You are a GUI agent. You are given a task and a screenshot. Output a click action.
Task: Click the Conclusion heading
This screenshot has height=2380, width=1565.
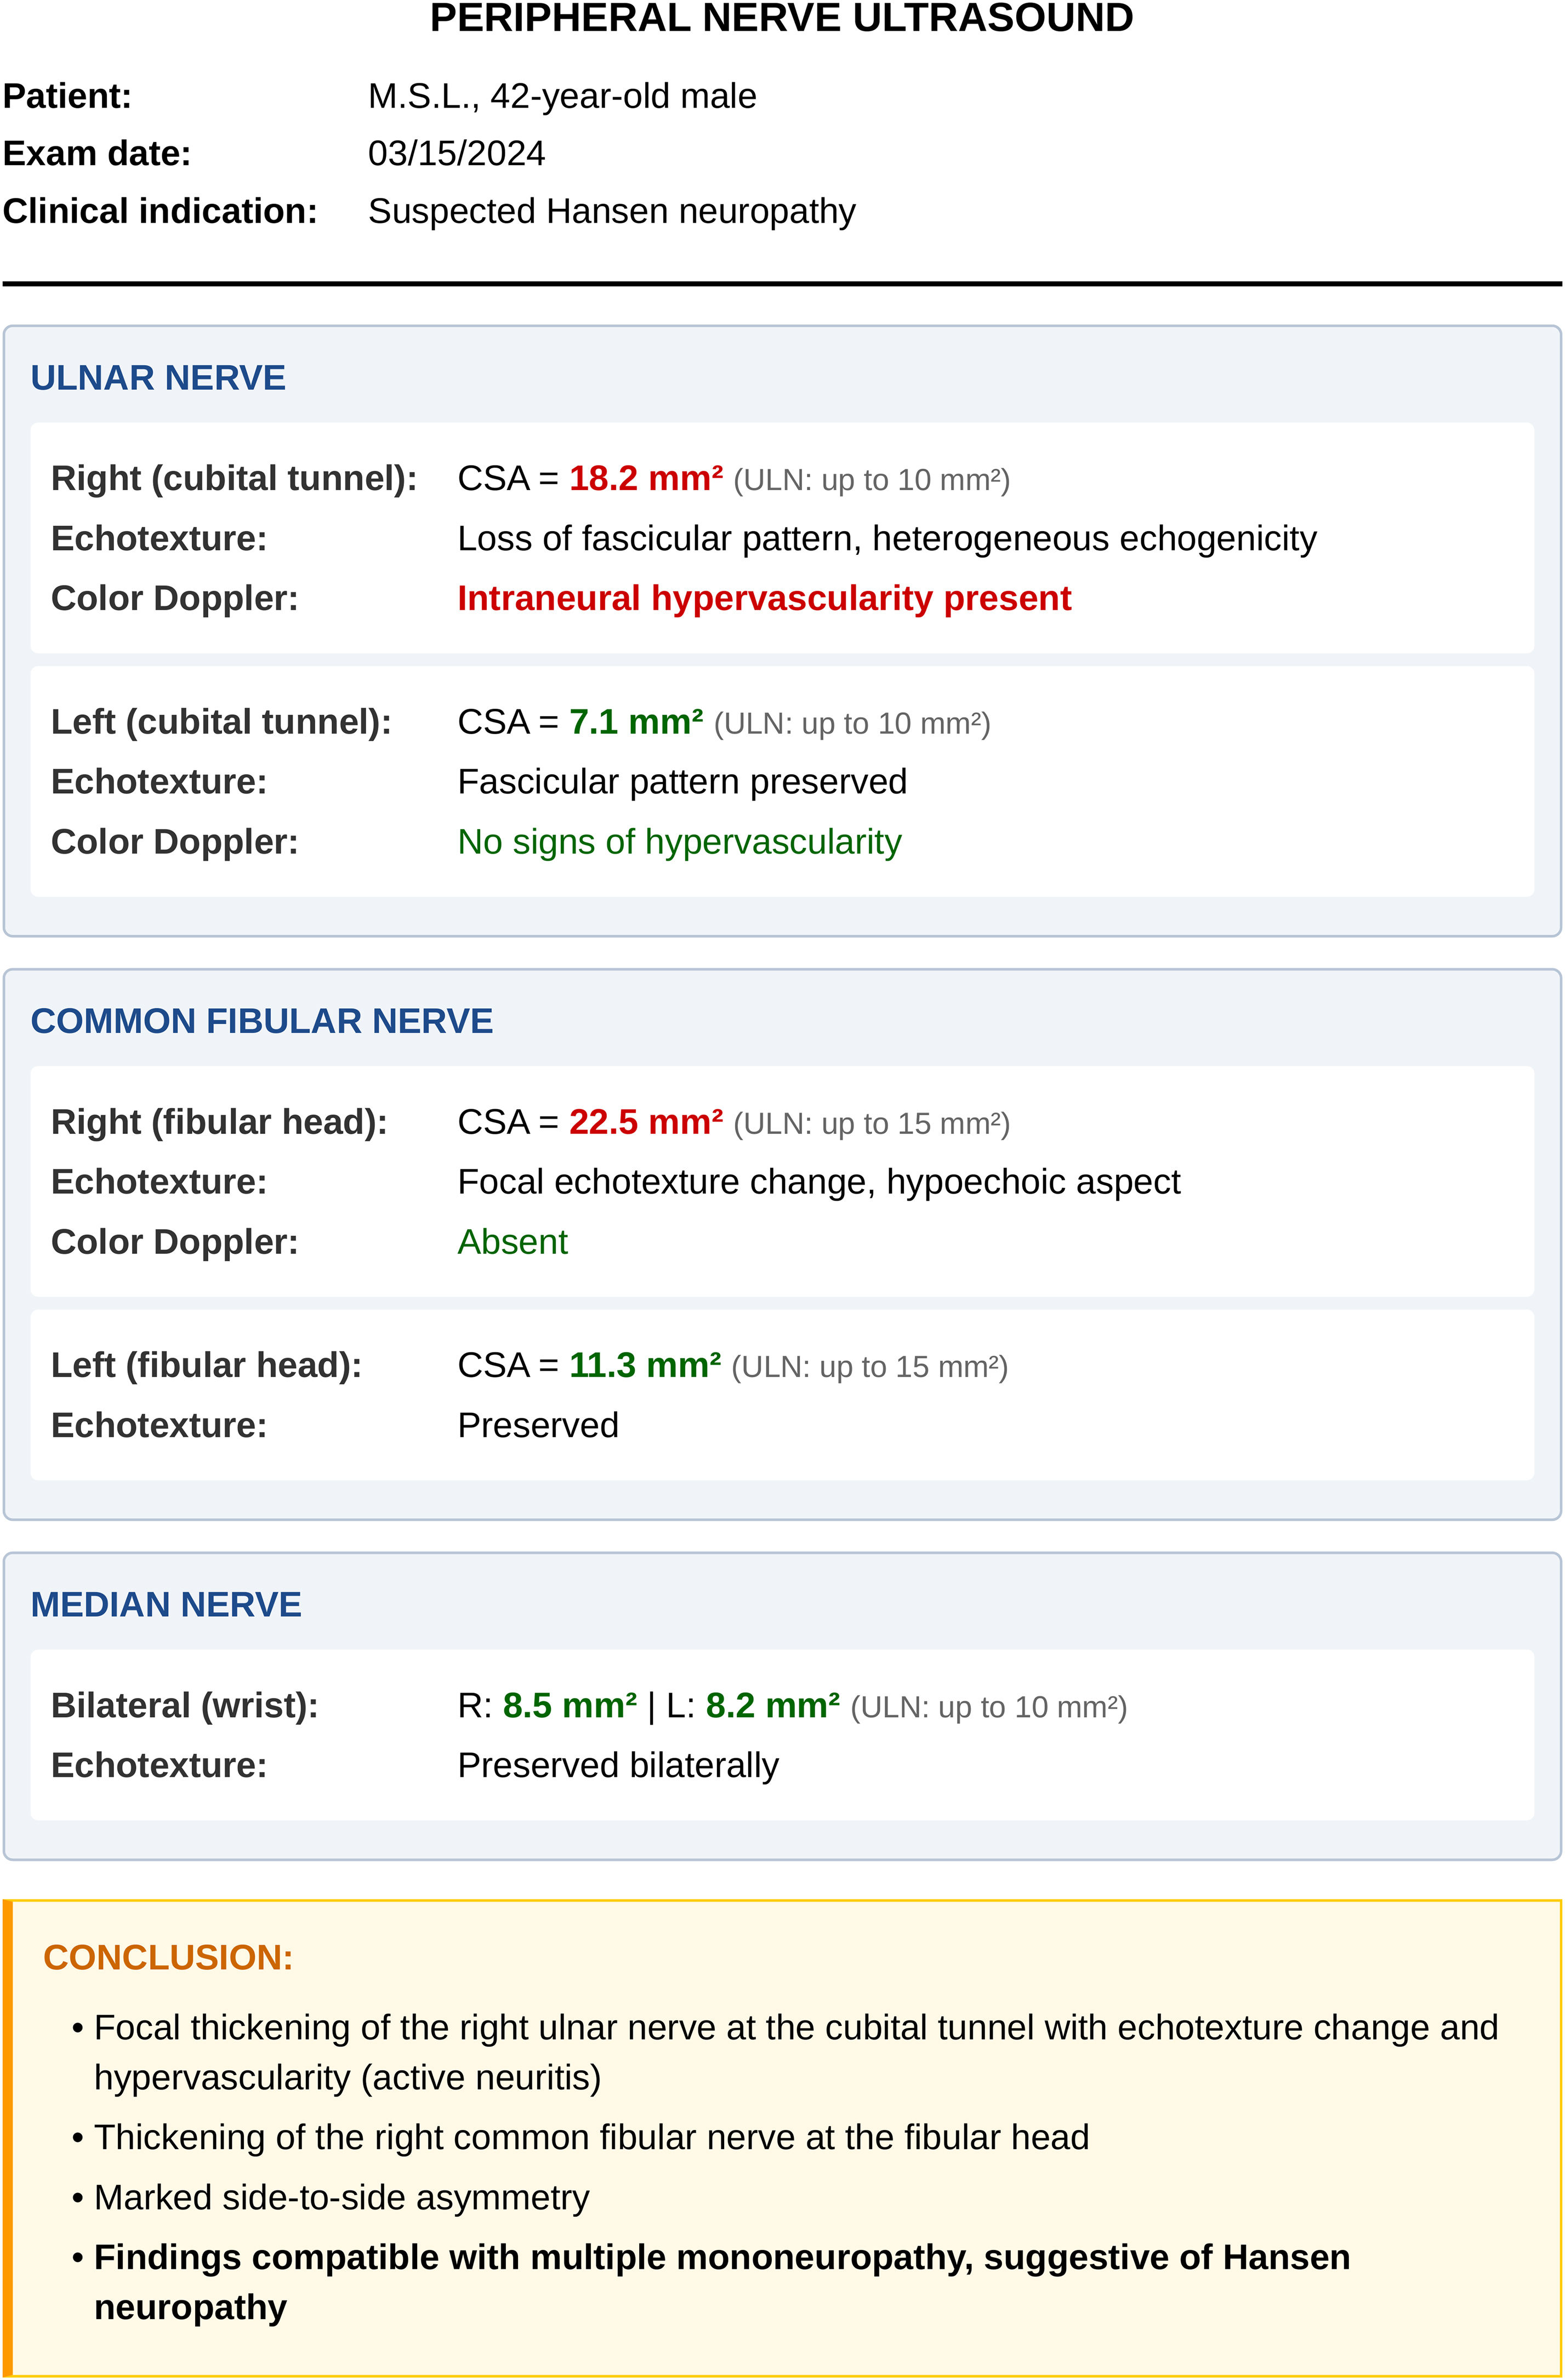168,1957
